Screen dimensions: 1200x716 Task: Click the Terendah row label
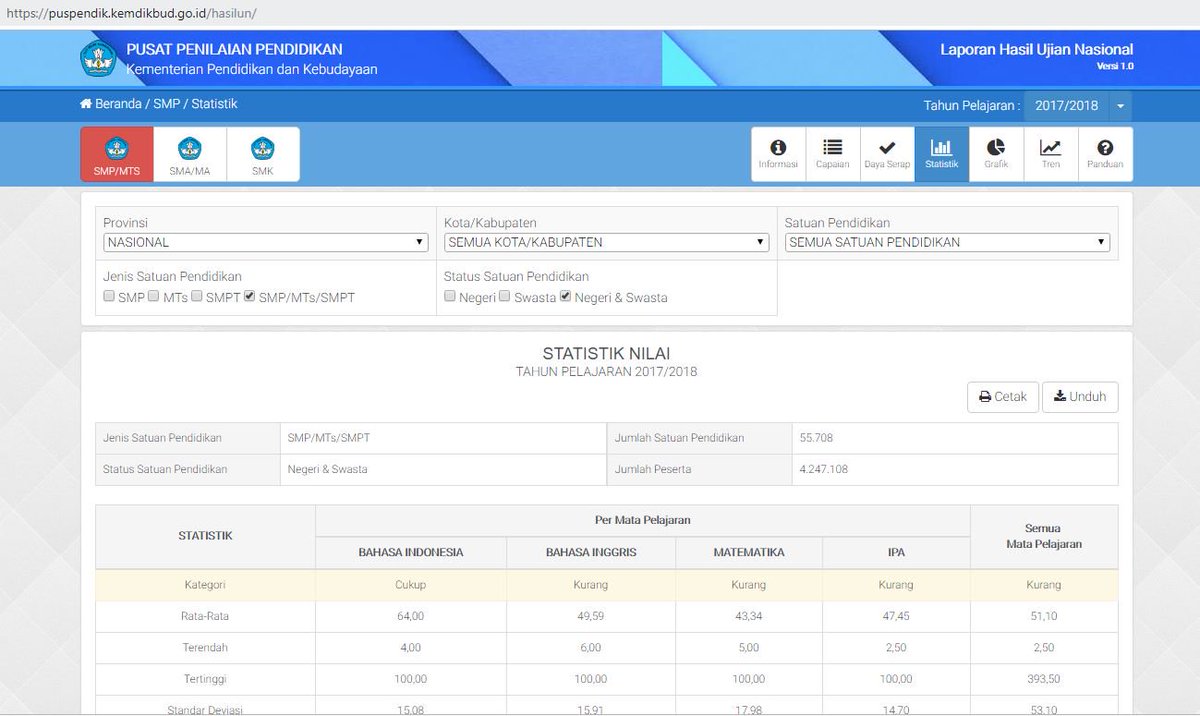(x=205, y=648)
